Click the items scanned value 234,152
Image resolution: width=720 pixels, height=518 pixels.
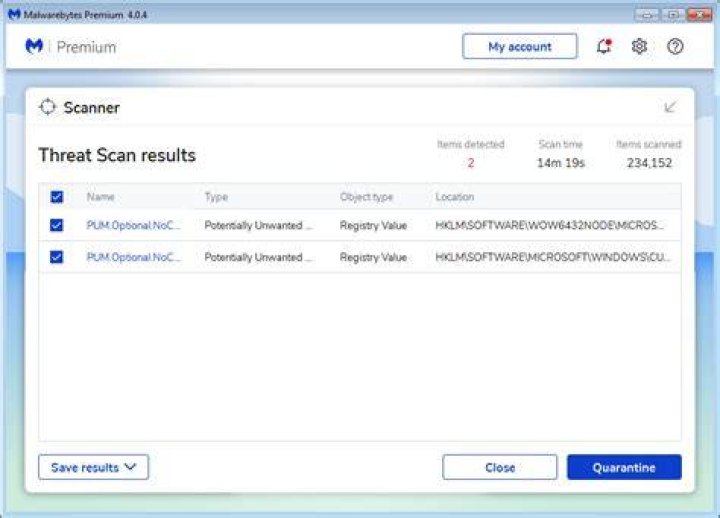pyautogui.click(x=649, y=163)
